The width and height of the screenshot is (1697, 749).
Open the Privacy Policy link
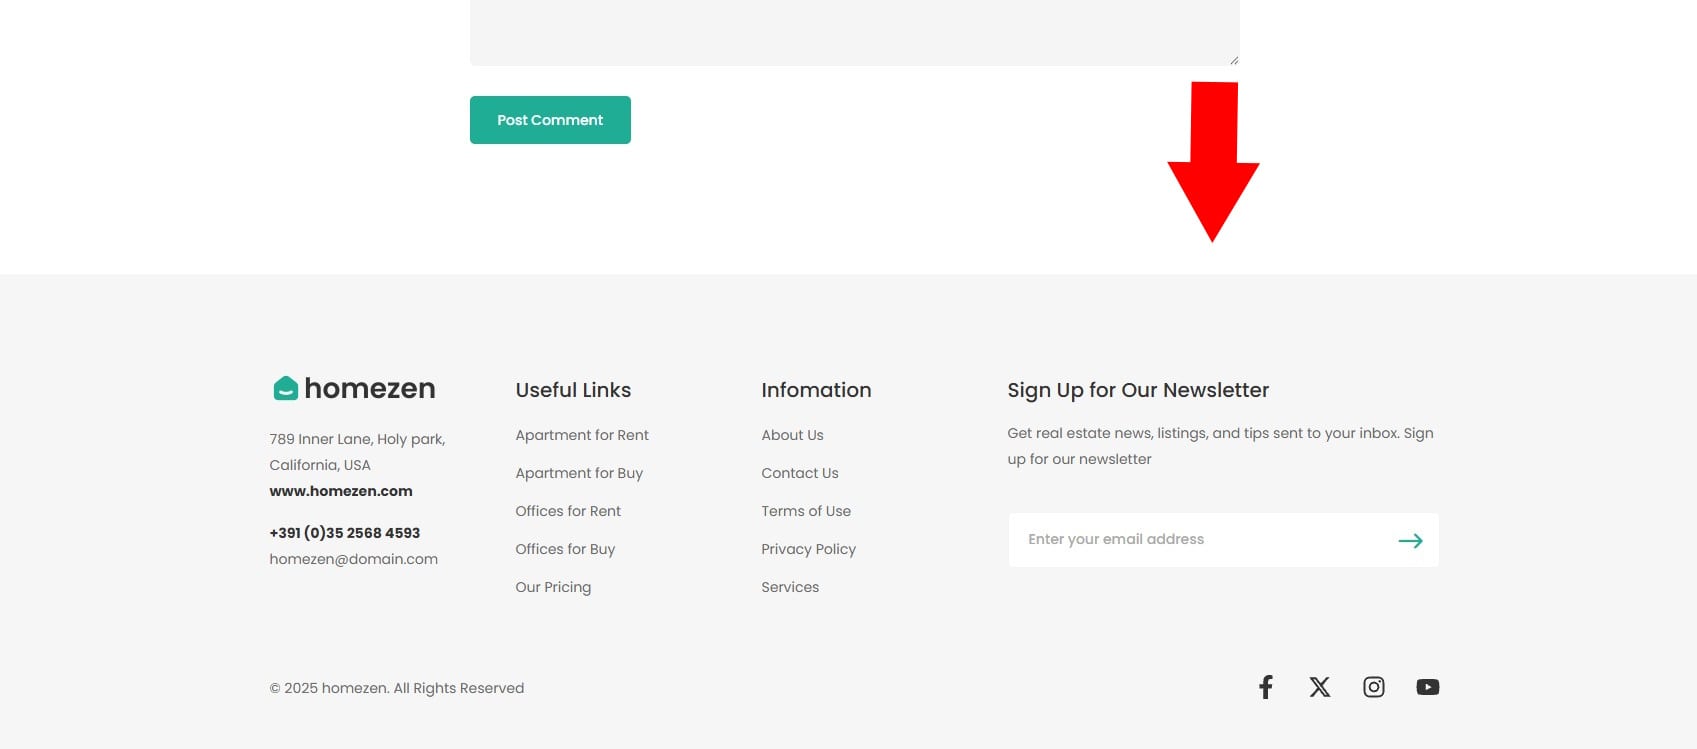[808, 549]
